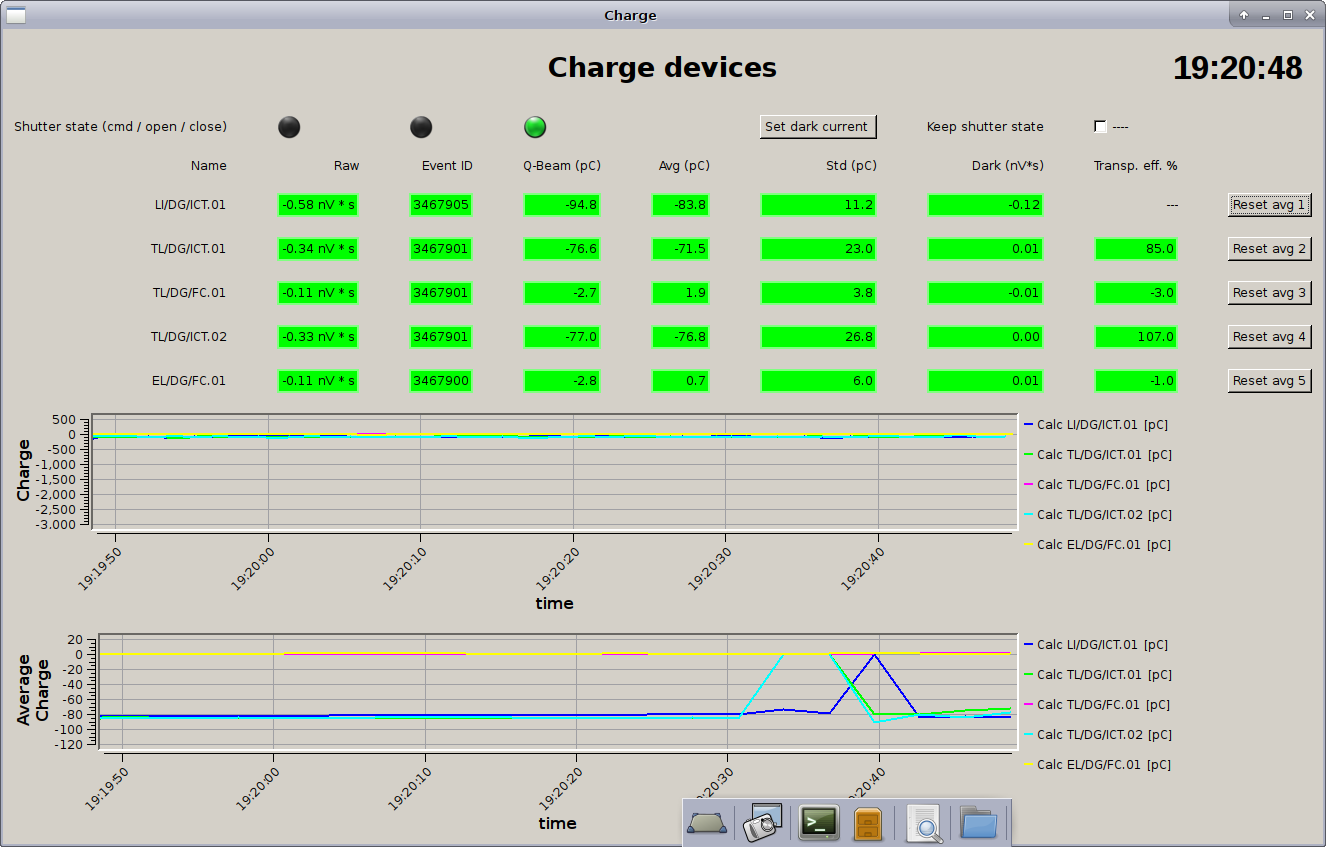Open the file cabinet manager icon
This screenshot has width=1326, height=847.
coord(868,823)
